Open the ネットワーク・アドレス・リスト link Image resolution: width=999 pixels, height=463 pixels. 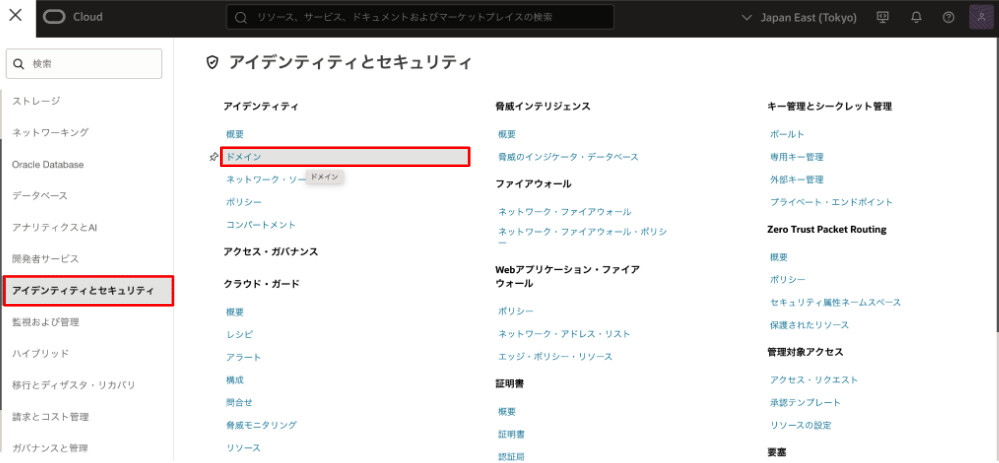564,334
